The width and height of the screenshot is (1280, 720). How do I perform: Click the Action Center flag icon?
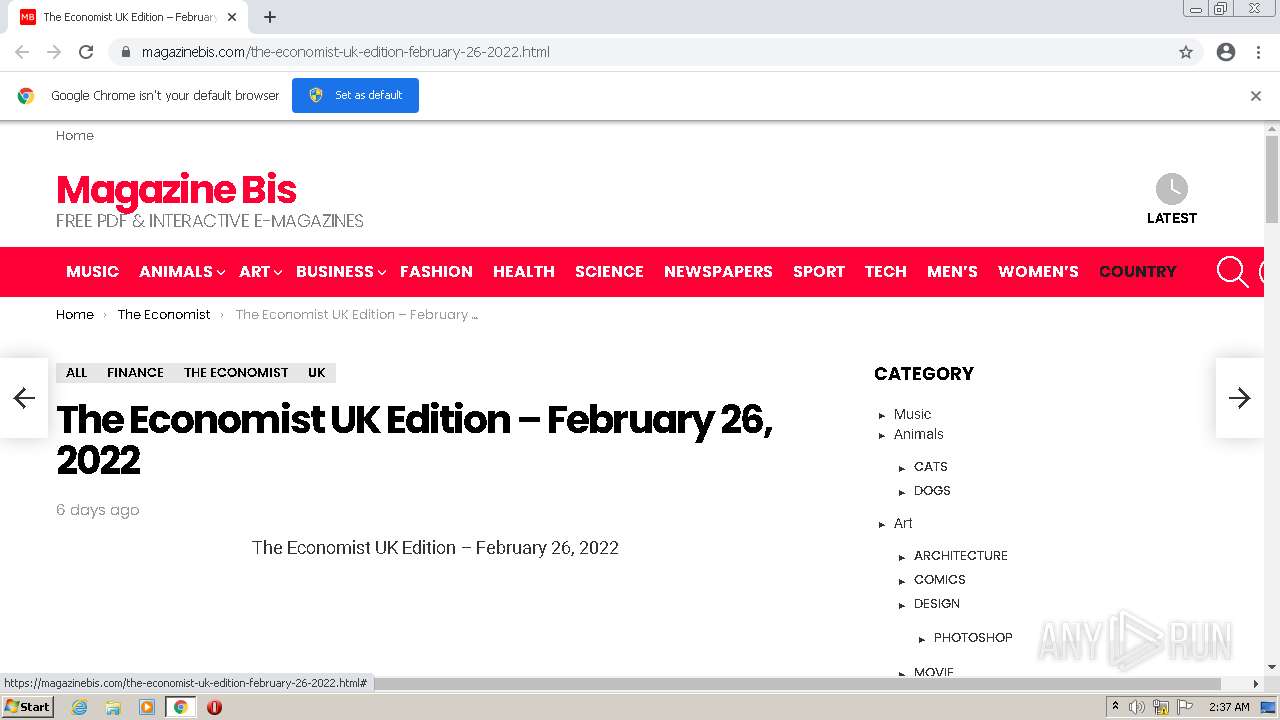pyautogui.click(x=1185, y=707)
